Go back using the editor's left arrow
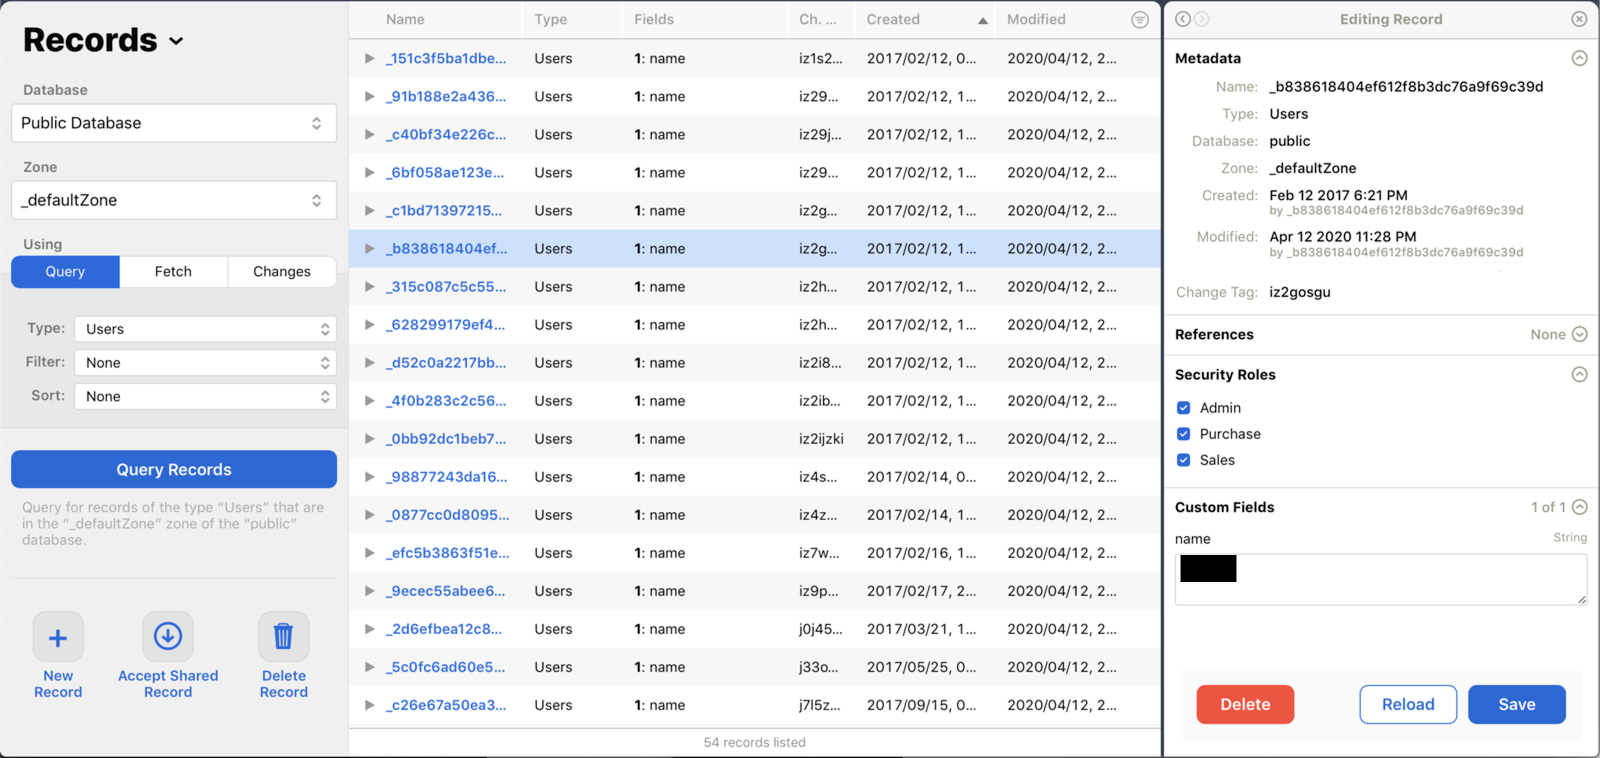The height and width of the screenshot is (758, 1600). (x=1183, y=19)
